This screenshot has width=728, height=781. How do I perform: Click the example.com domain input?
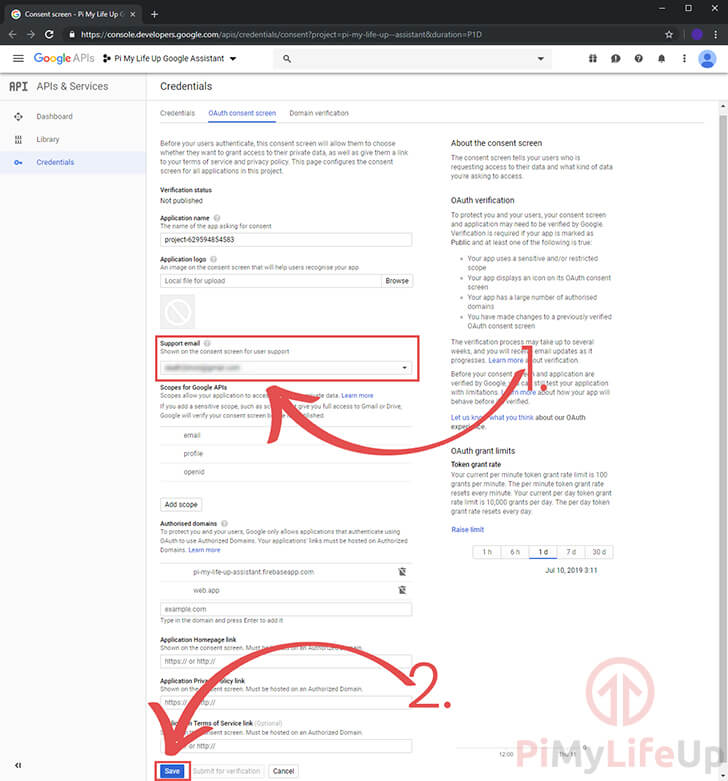point(286,609)
